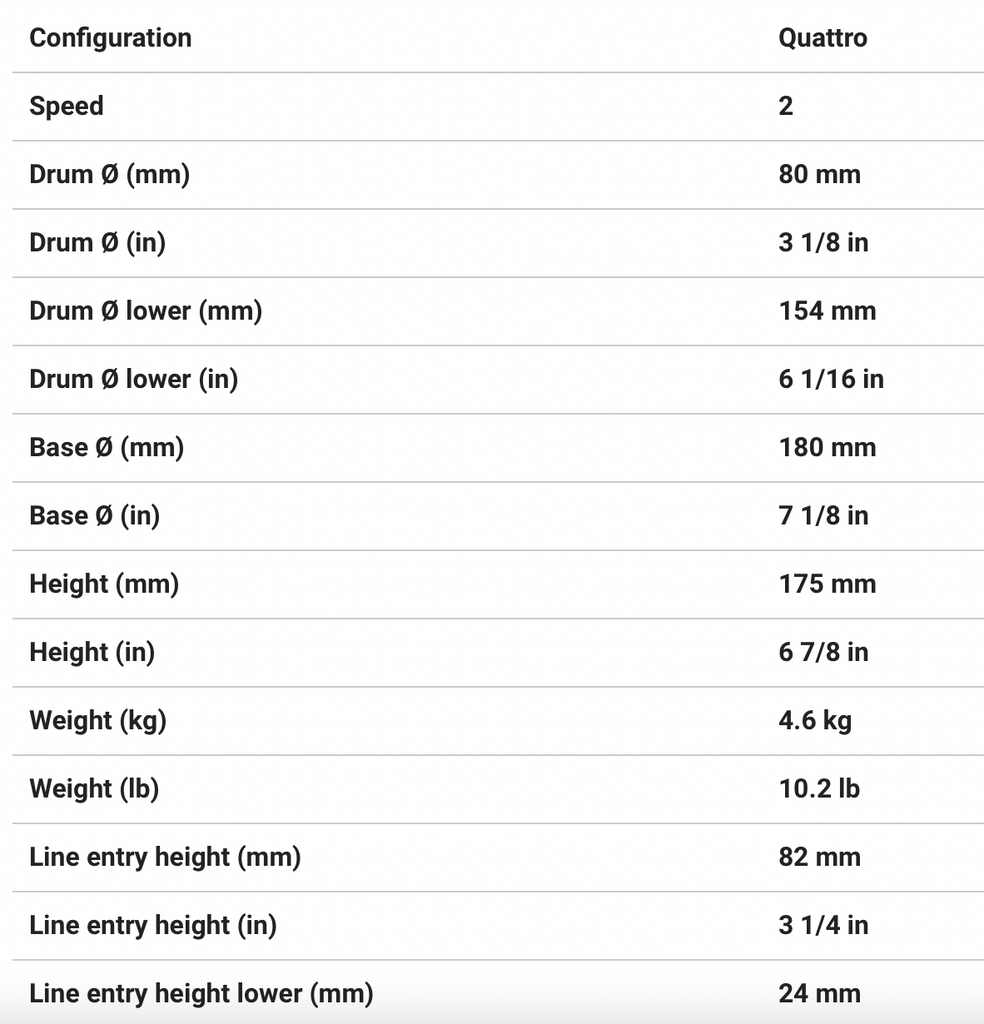The height and width of the screenshot is (1024, 984).
Task: Click the 82 mm line entry value
Action: [819, 857]
